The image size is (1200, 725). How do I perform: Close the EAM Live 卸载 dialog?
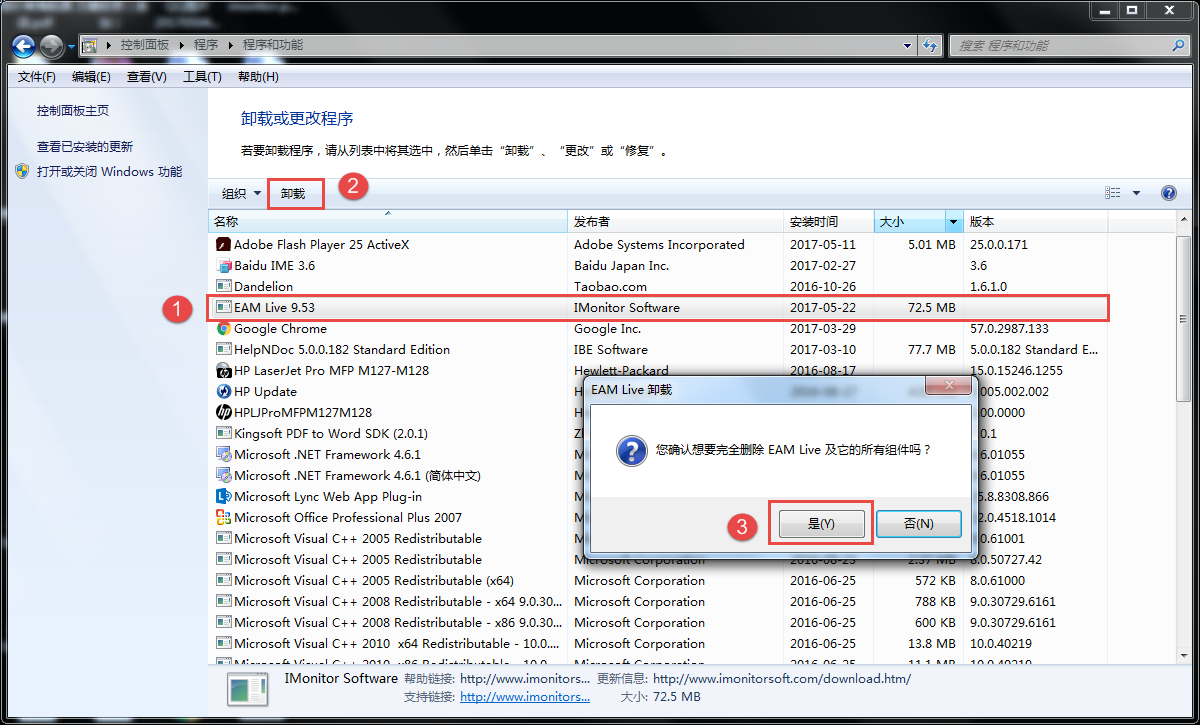(x=947, y=386)
